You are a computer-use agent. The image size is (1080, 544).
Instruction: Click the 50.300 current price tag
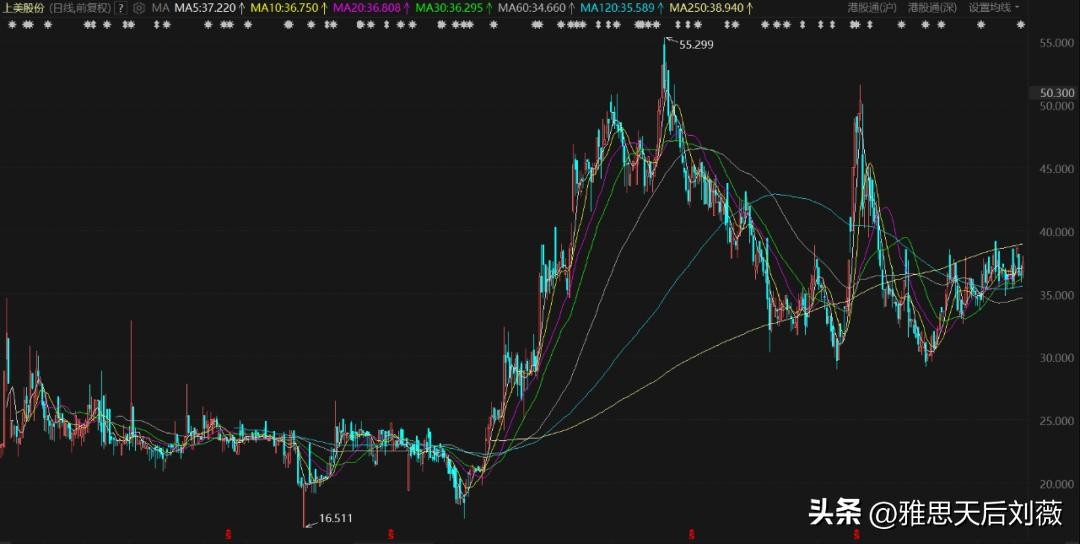coord(1057,93)
